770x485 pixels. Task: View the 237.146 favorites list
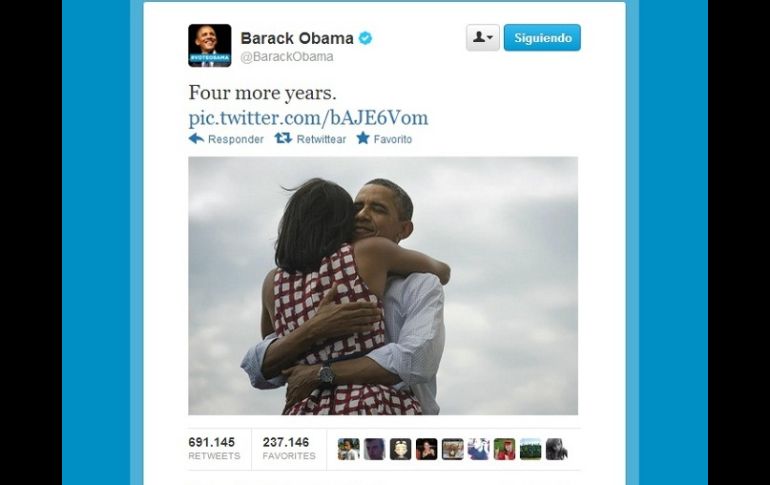point(289,449)
